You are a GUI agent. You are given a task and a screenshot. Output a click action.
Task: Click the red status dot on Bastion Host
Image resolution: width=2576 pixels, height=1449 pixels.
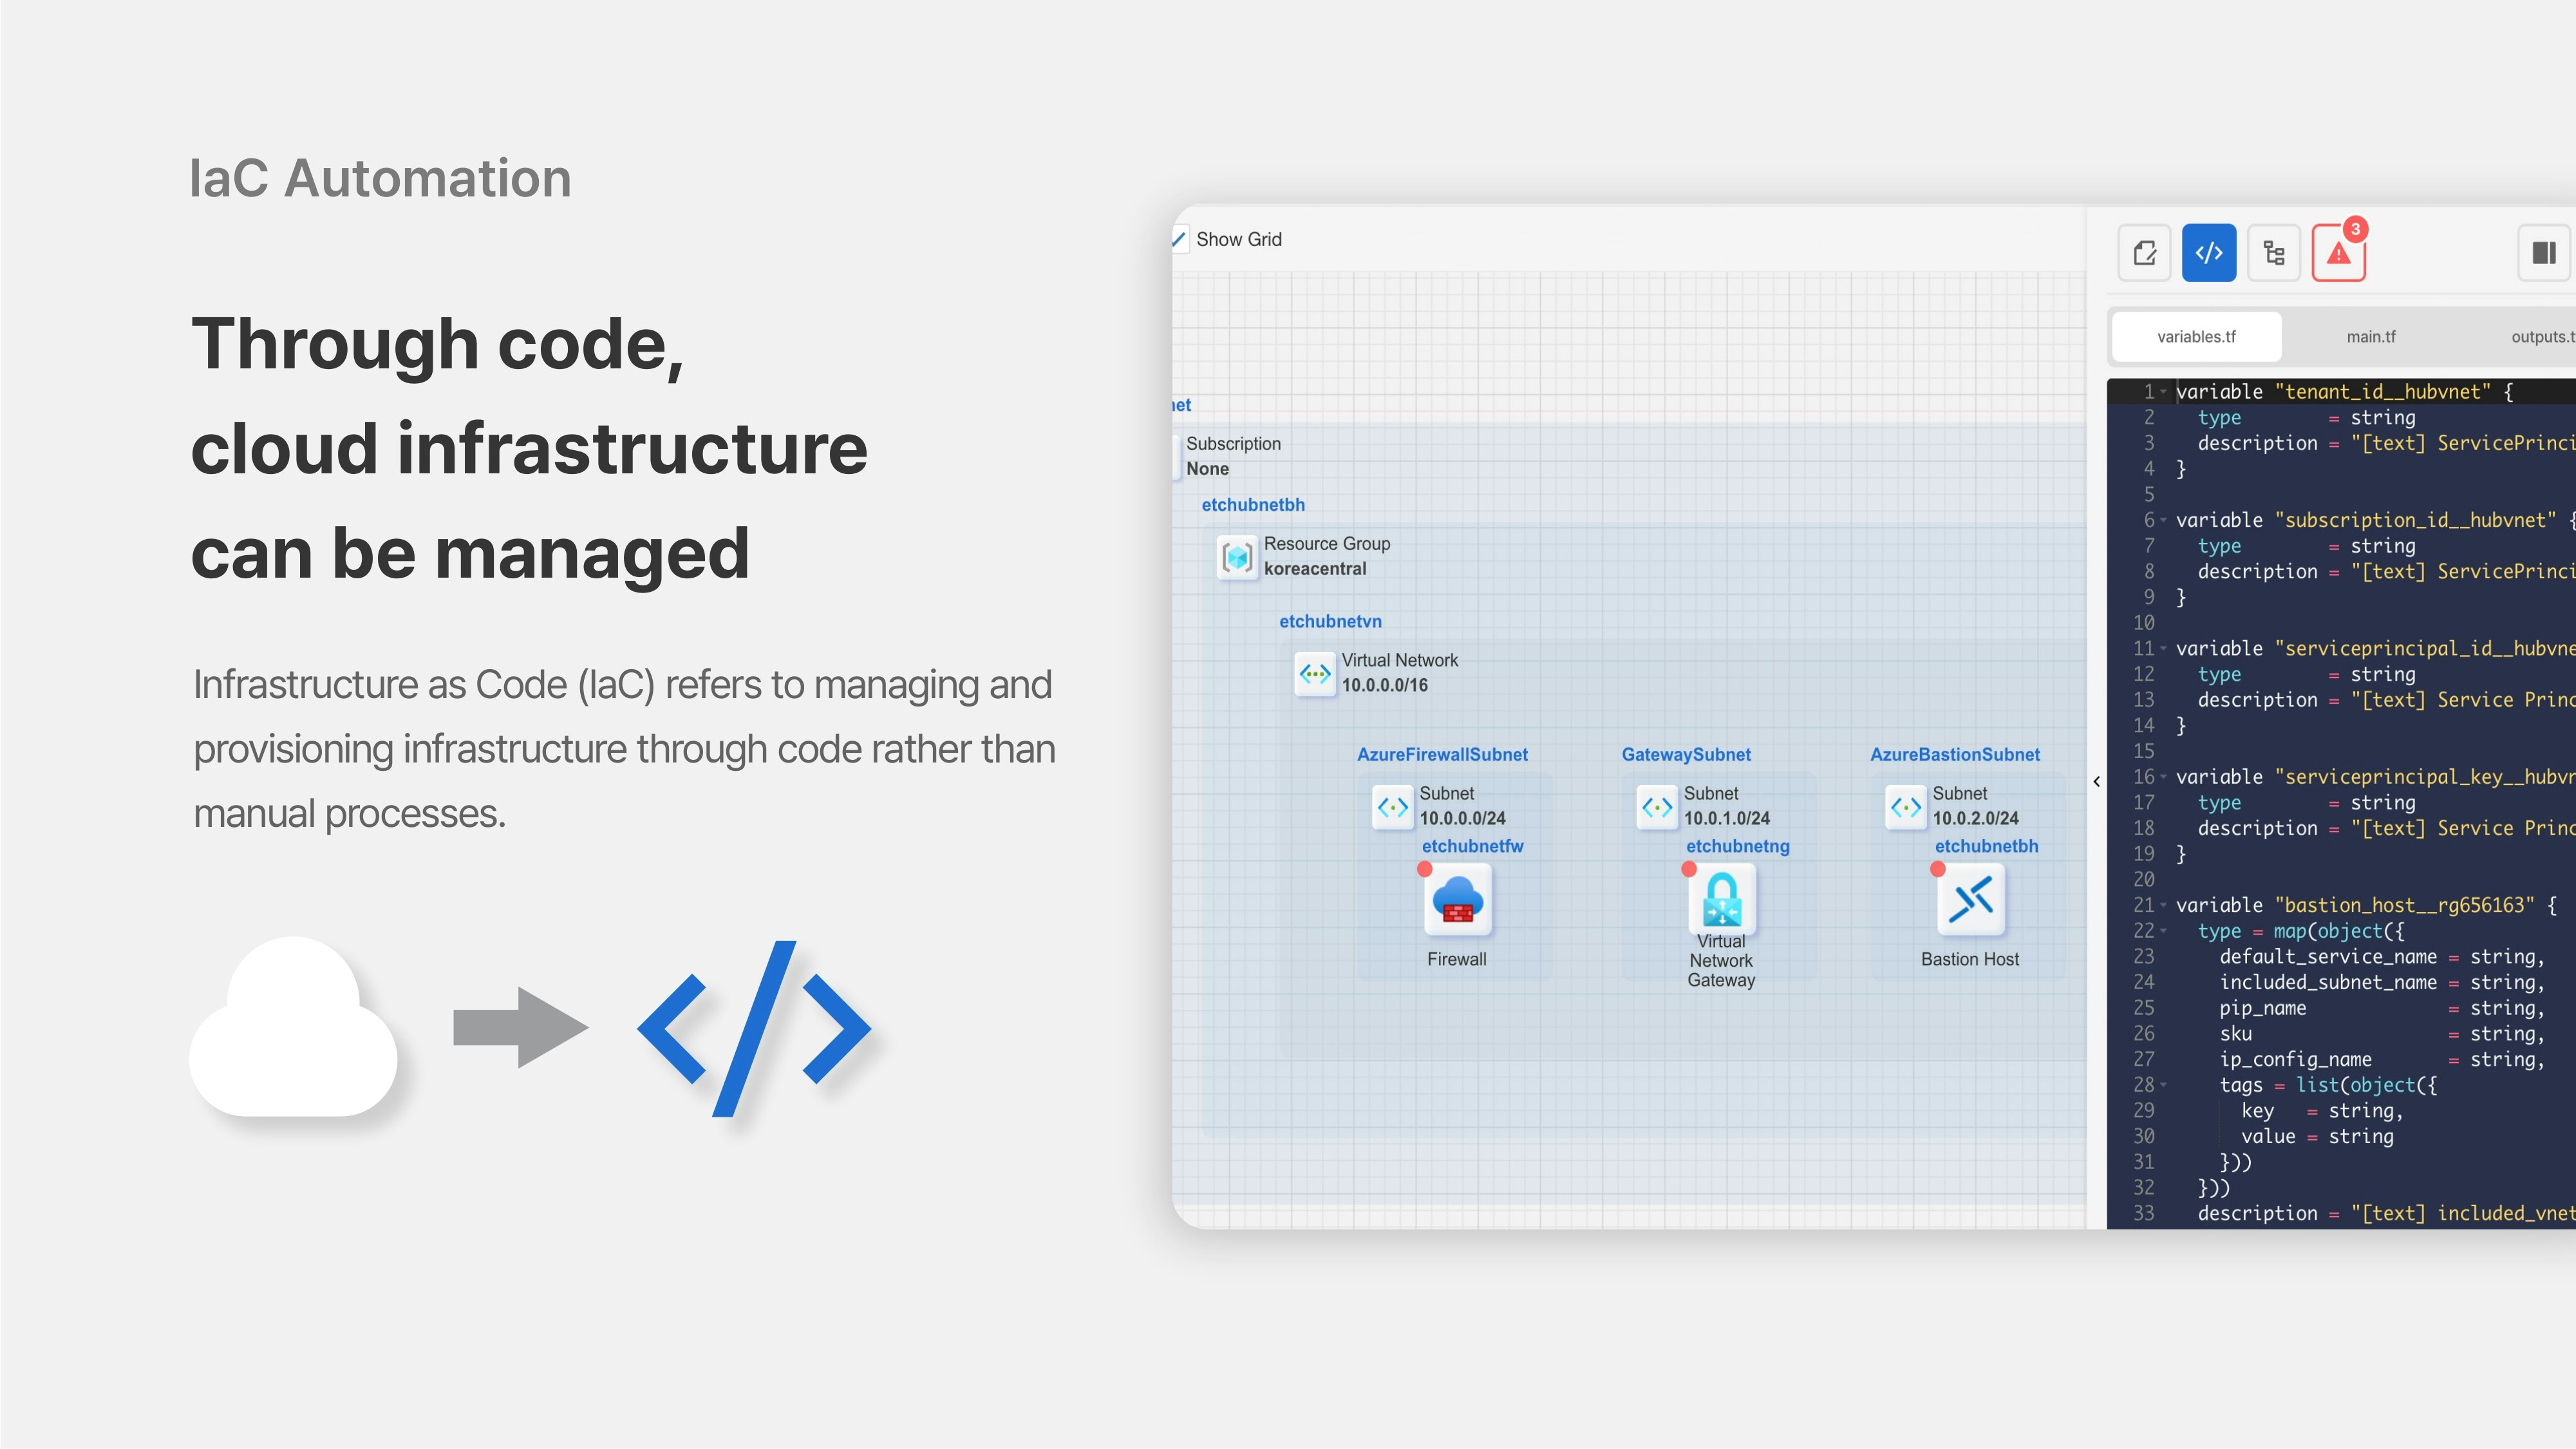[x=1938, y=869]
